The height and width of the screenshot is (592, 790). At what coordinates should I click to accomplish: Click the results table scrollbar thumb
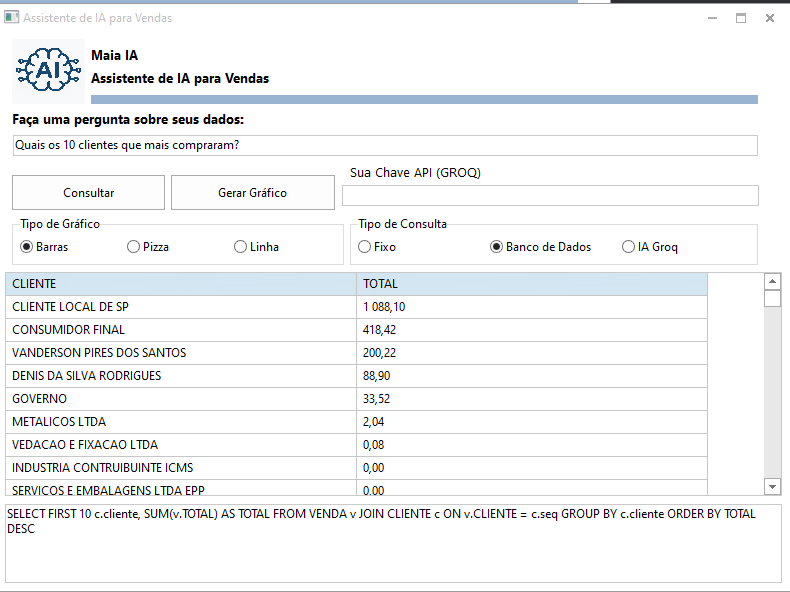[x=772, y=298]
